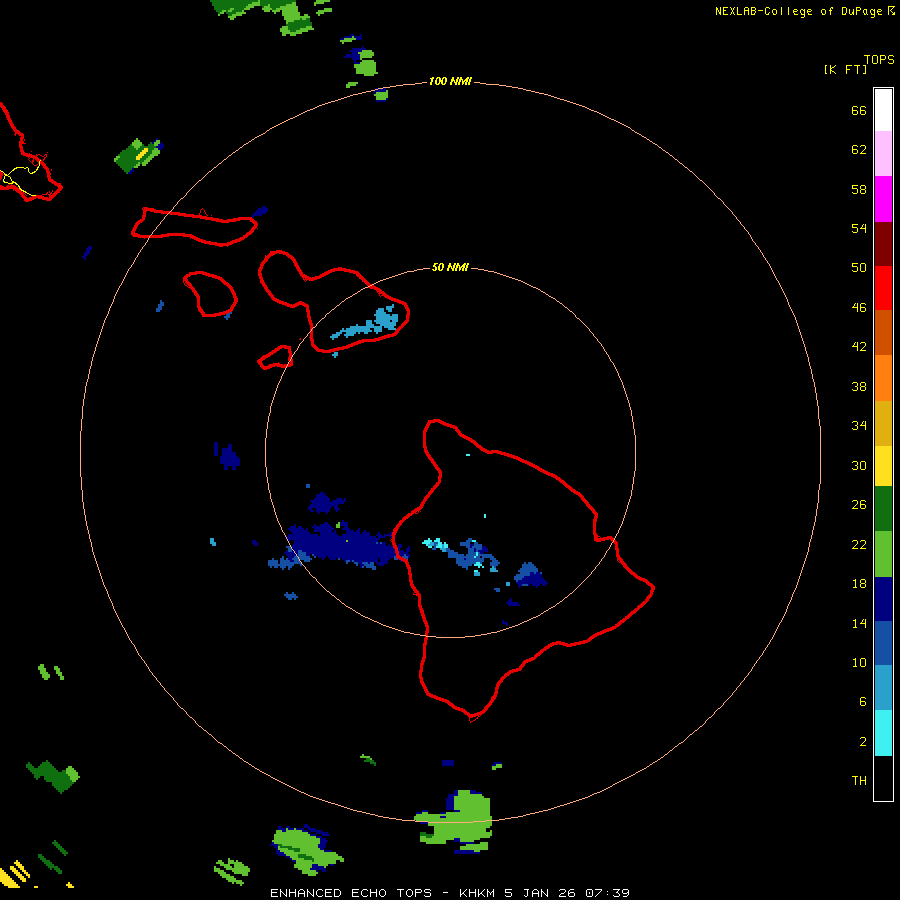Click the "34" legend value
The width and height of the screenshot is (900, 900).
[x=859, y=425]
